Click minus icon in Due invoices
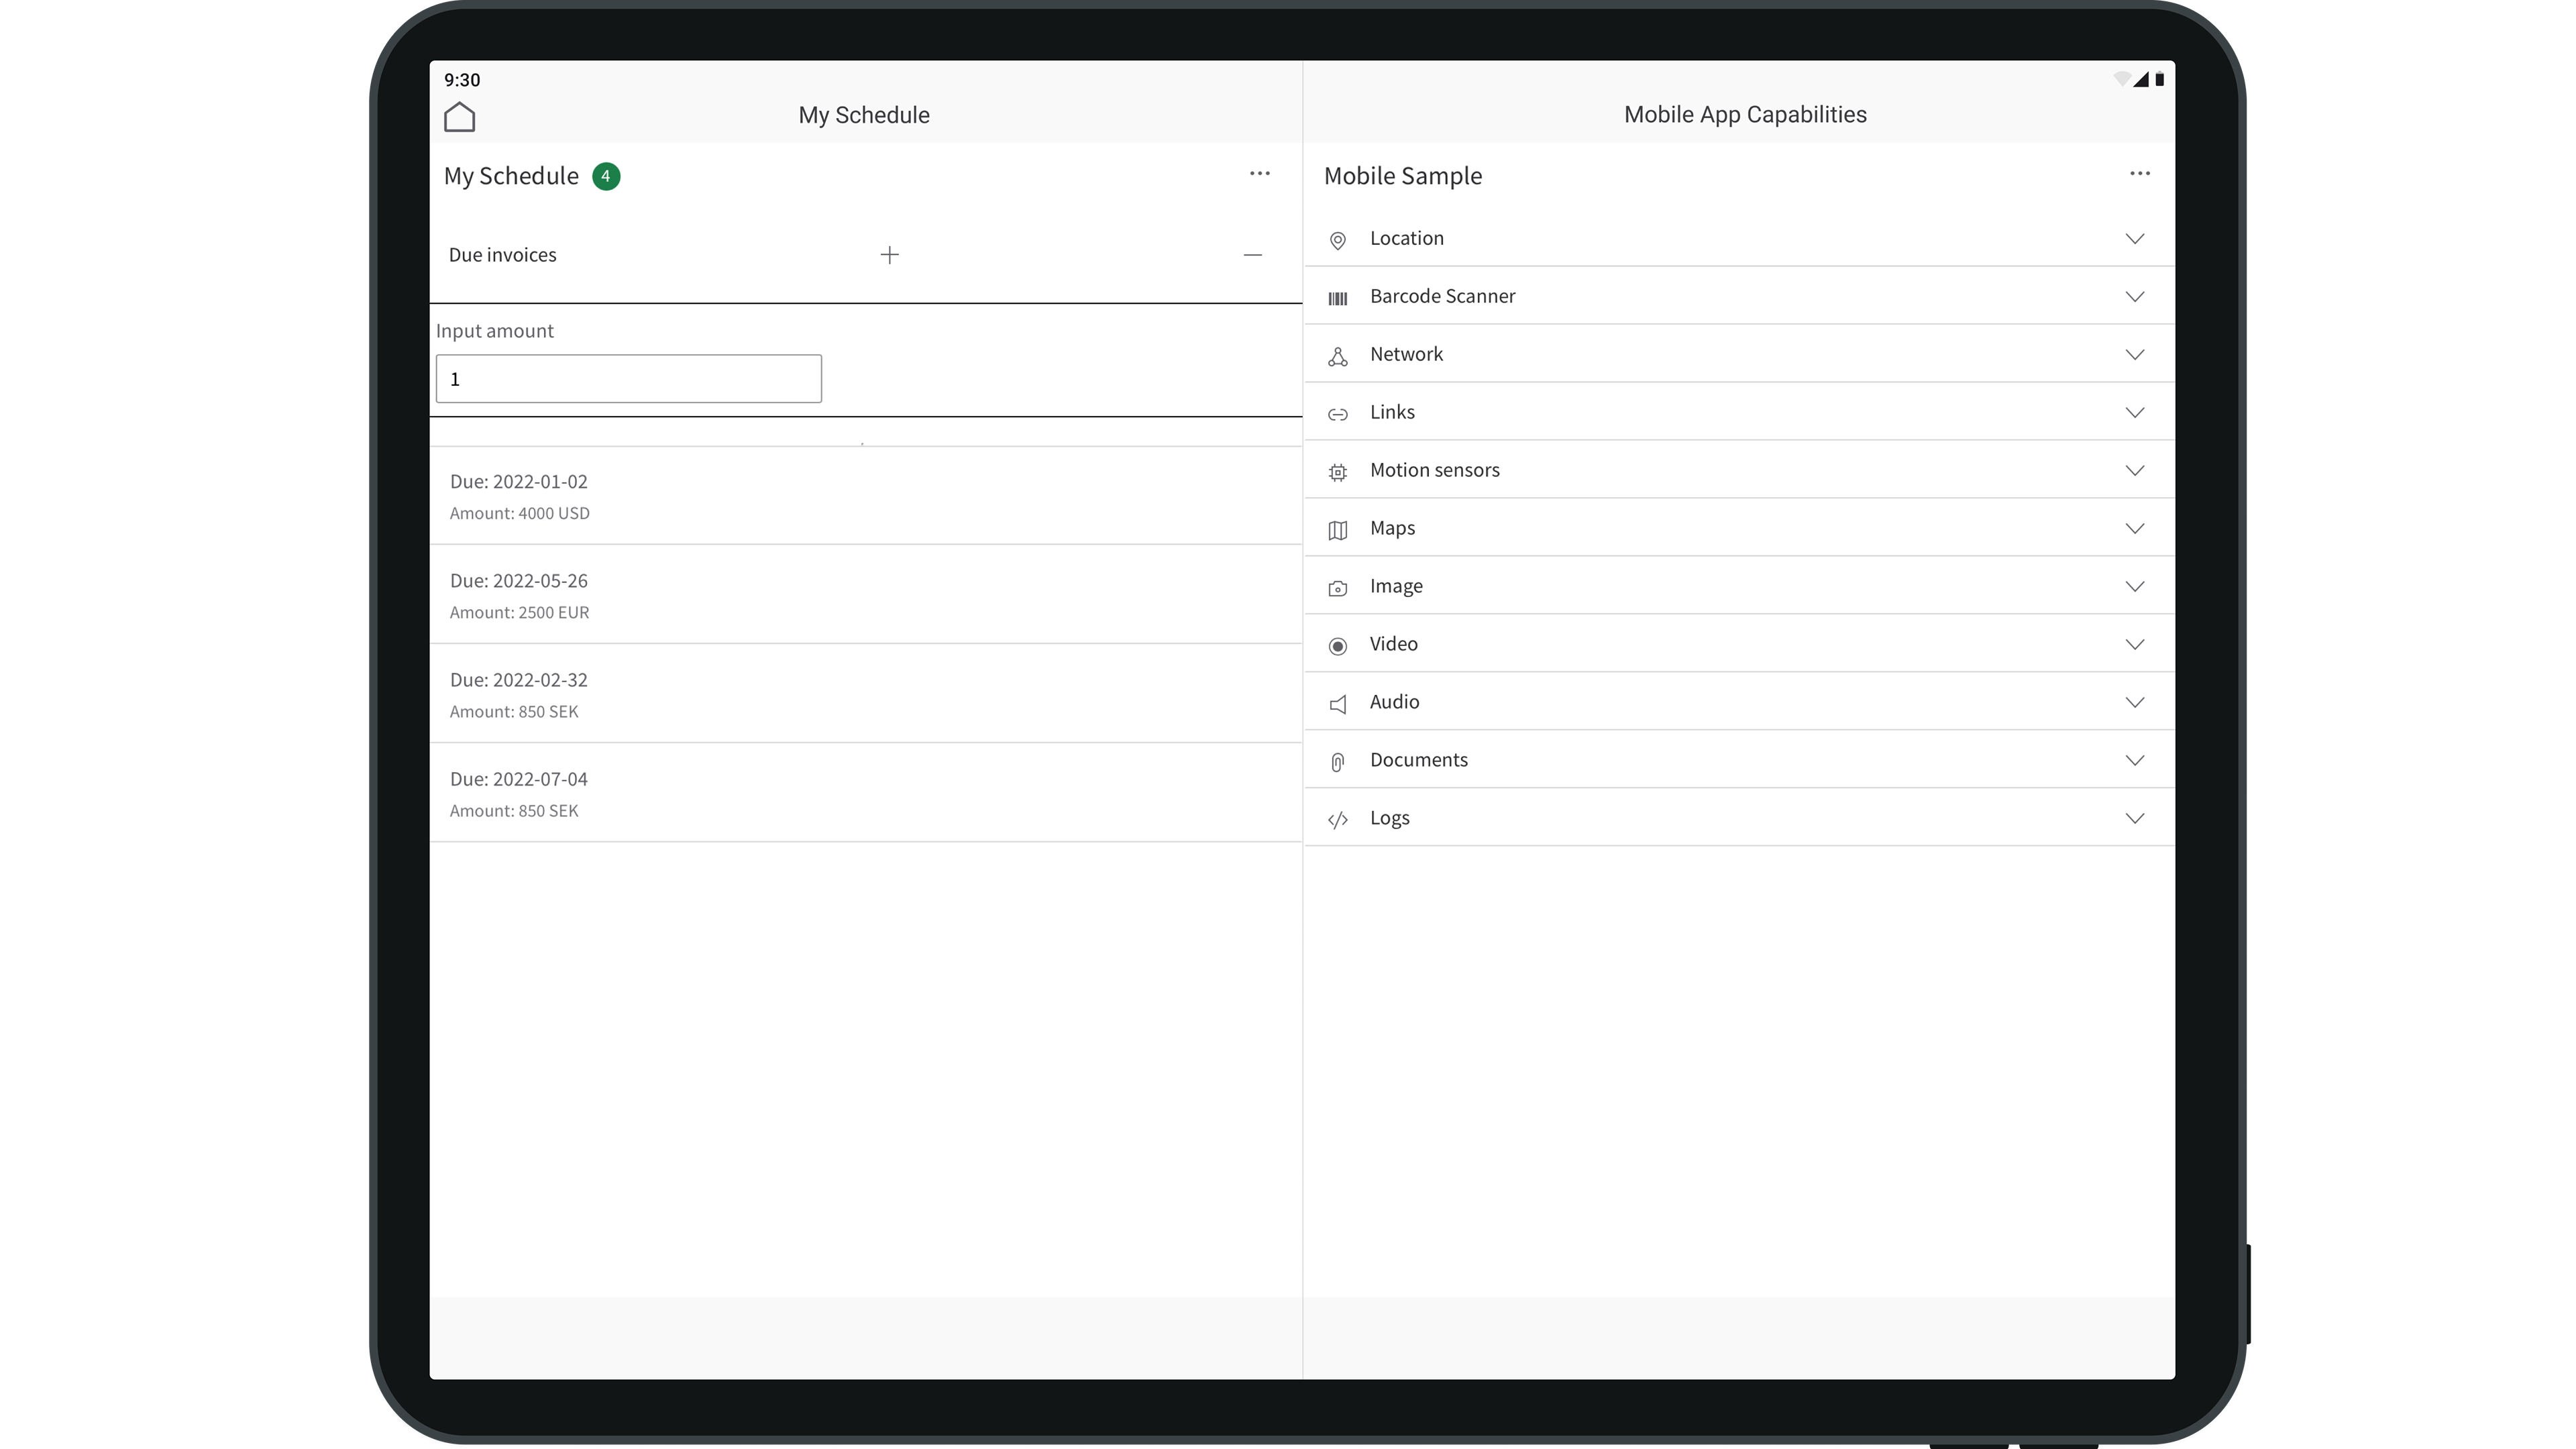The height and width of the screenshot is (1449, 2576). click(x=1252, y=255)
